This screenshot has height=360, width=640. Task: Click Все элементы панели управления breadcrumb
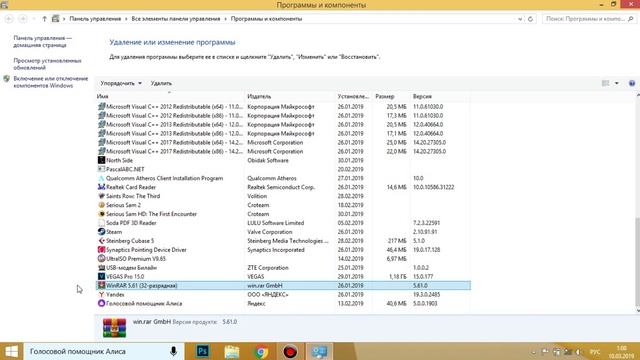pyautogui.click(x=176, y=19)
